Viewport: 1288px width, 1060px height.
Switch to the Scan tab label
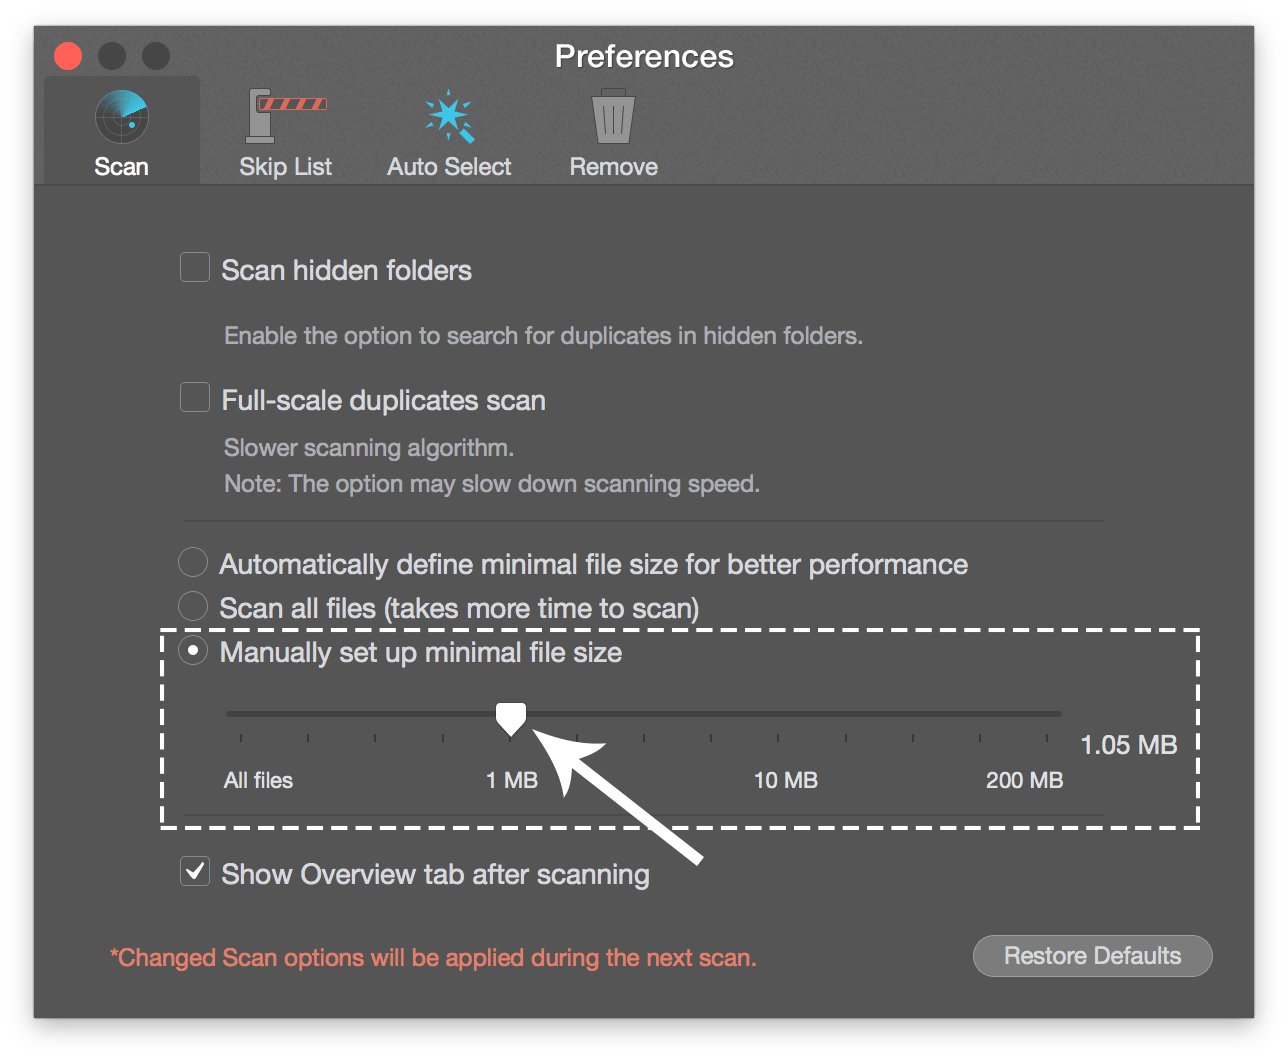coord(121,167)
